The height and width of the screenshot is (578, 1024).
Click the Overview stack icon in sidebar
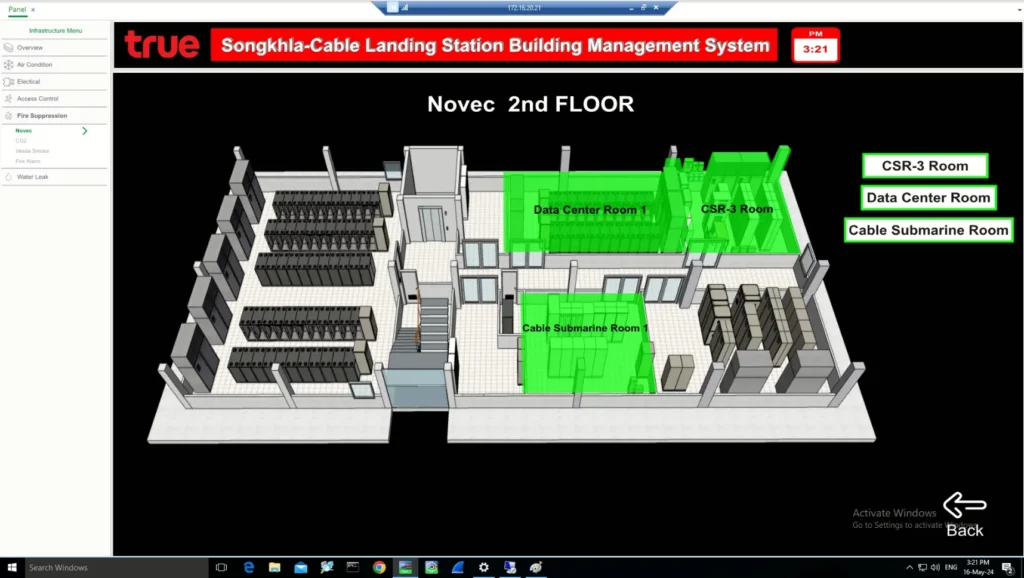click(8, 48)
